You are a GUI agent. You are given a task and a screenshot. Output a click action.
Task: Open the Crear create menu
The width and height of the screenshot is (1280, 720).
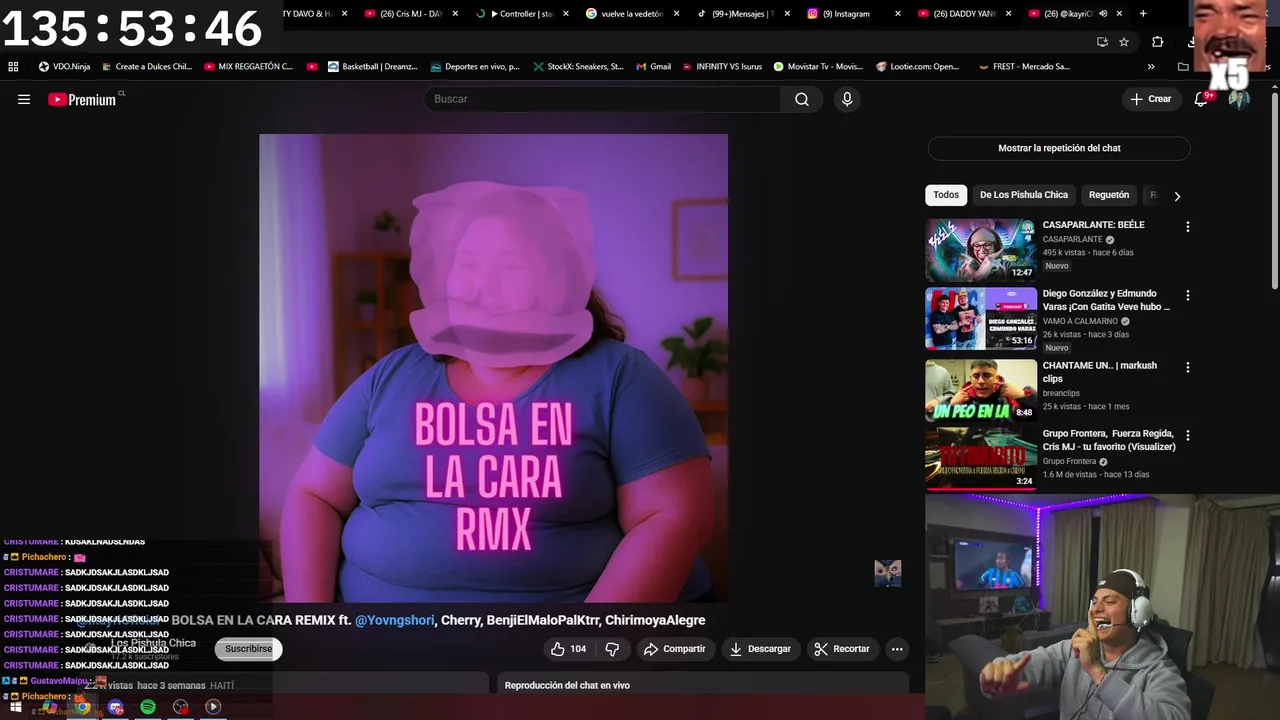pos(1151,99)
